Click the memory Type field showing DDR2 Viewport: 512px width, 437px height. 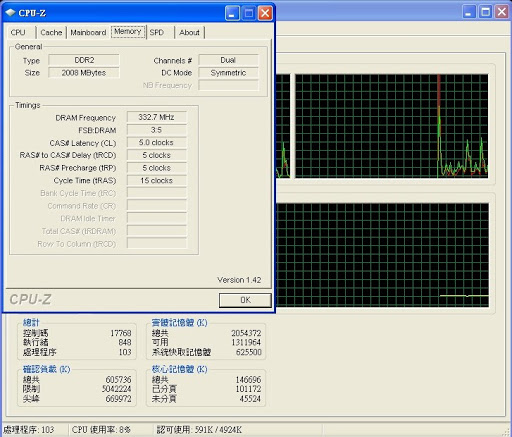click(x=84, y=60)
